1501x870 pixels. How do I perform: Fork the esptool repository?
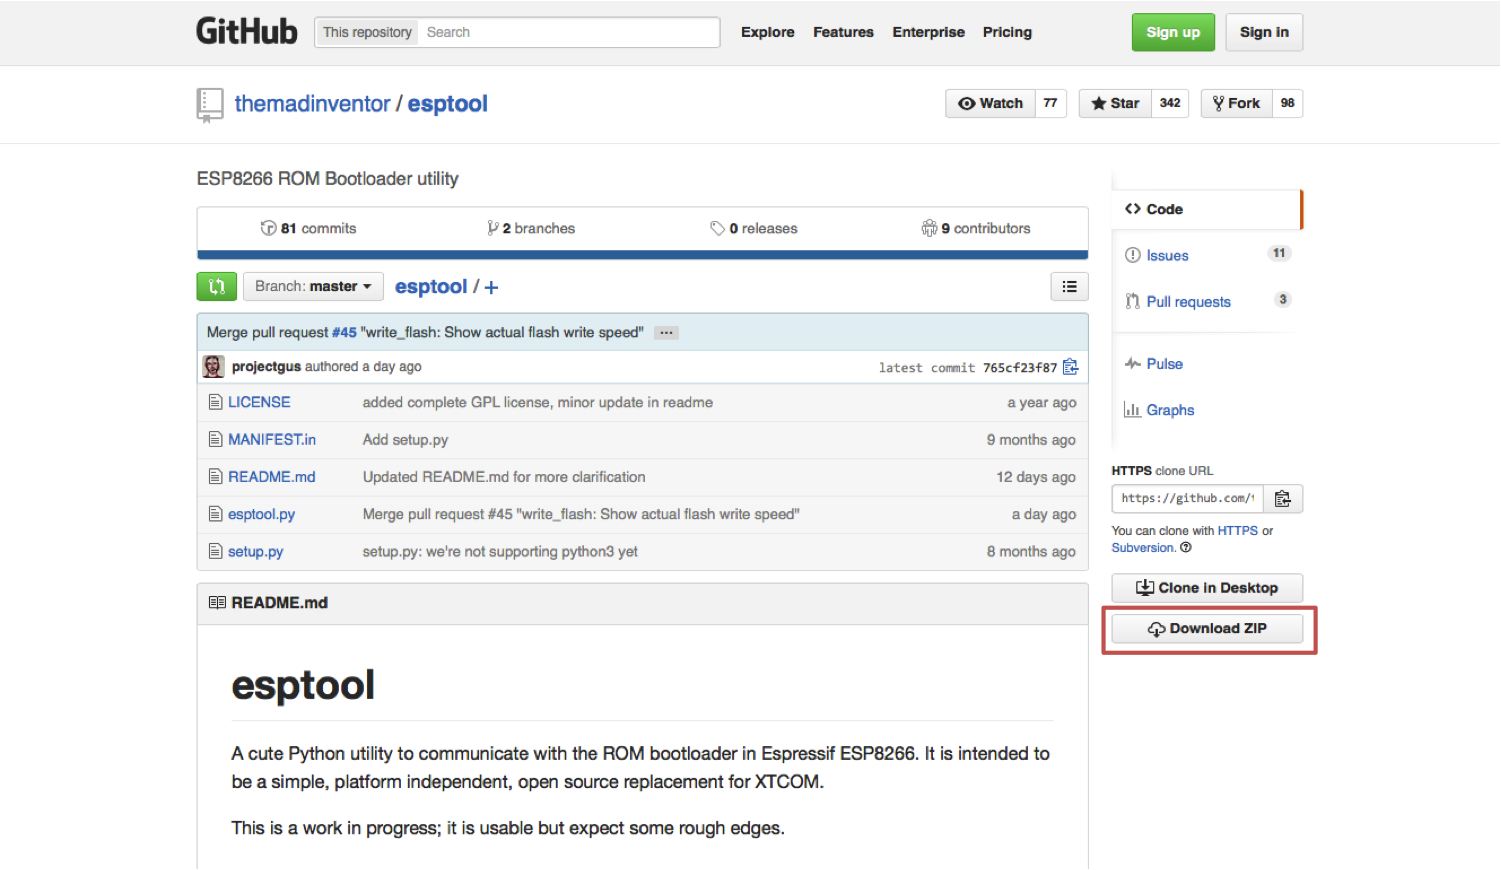click(x=1236, y=103)
